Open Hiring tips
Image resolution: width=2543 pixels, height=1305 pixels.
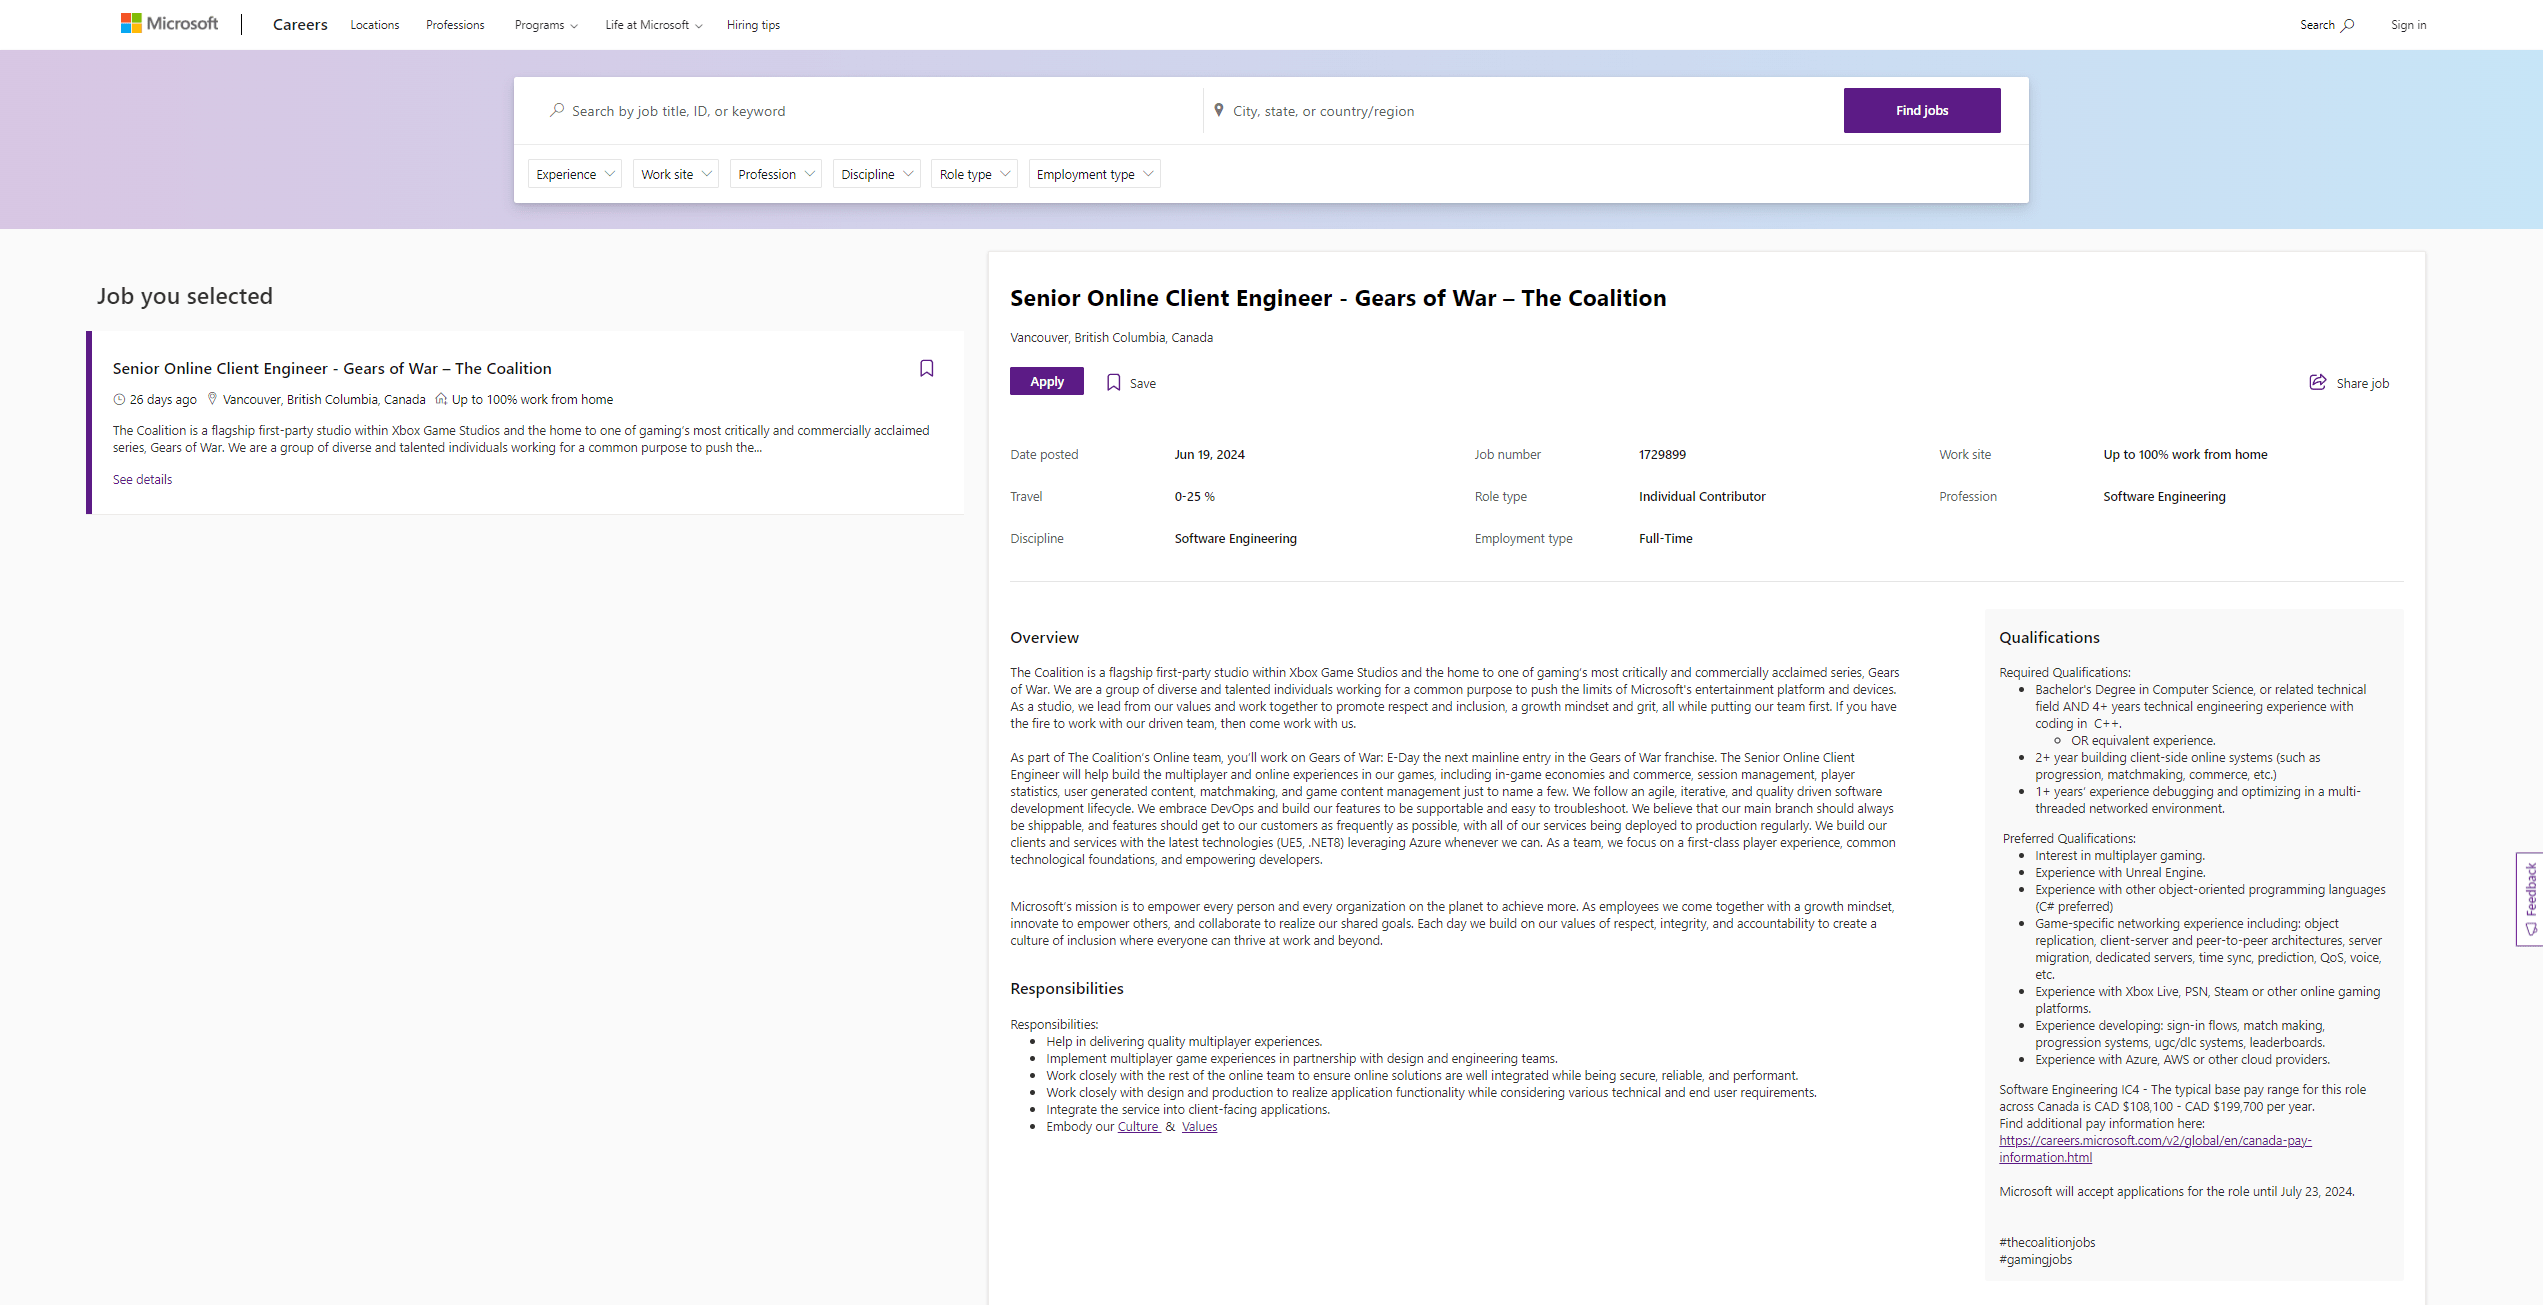coord(753,25)
